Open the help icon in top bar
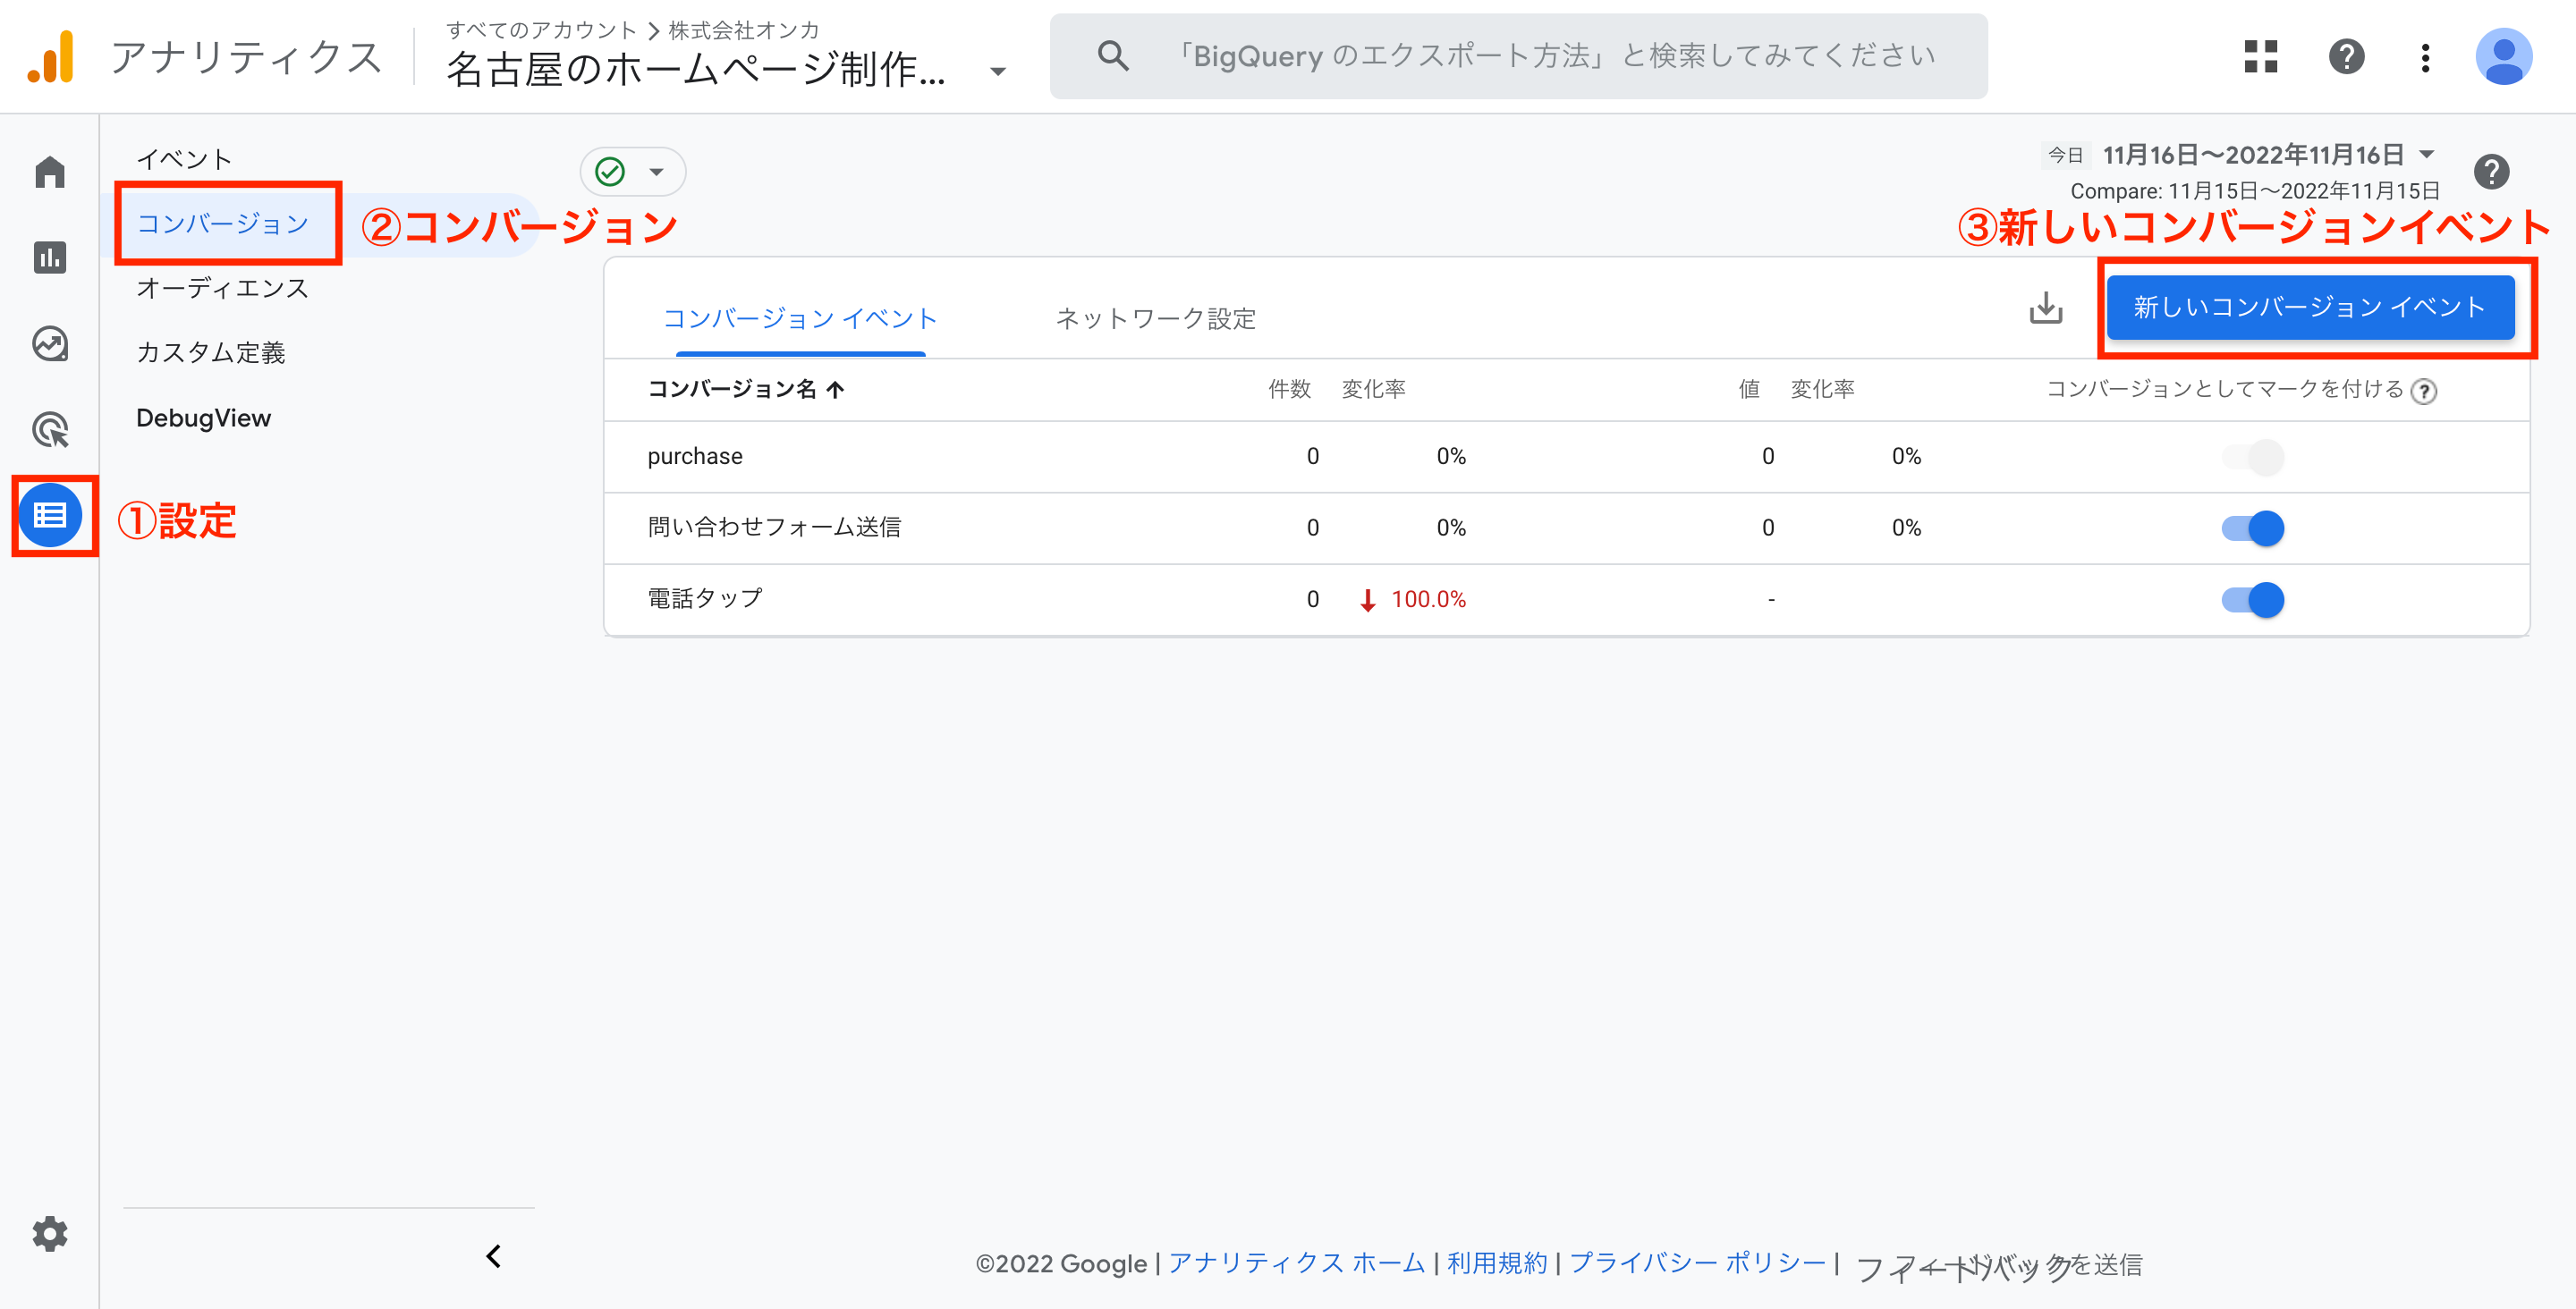The height and width of the screenshot is (1309, 2576). [x=2346, y=57]
